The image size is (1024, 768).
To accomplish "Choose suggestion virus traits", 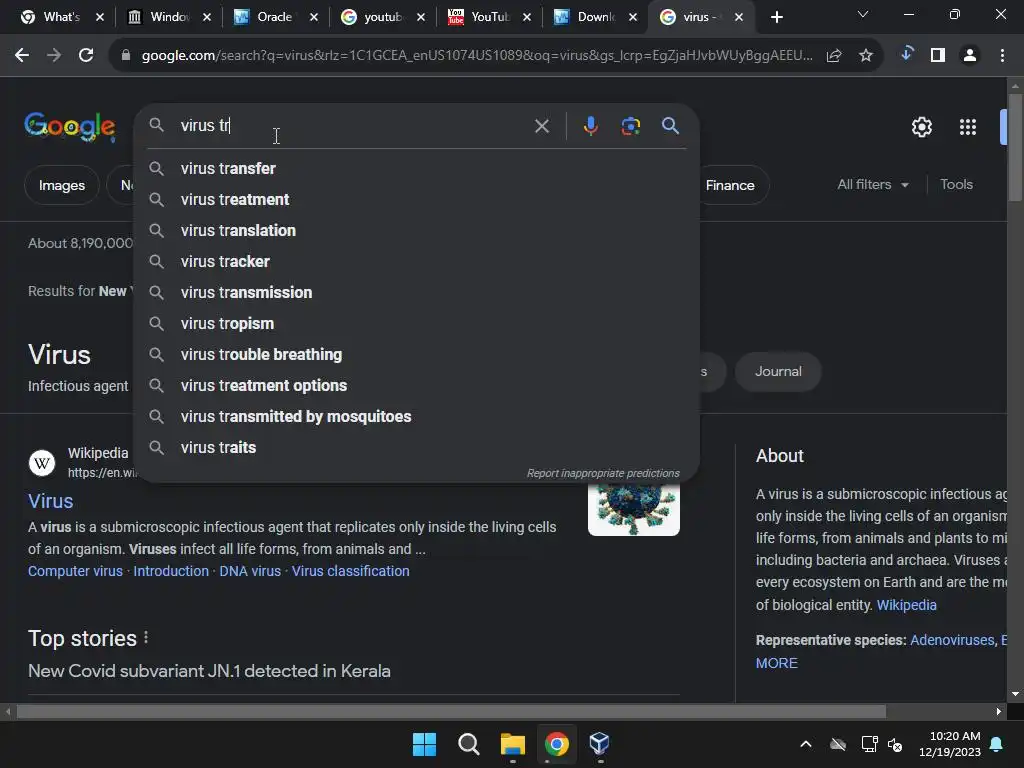I will pos(417,448).
